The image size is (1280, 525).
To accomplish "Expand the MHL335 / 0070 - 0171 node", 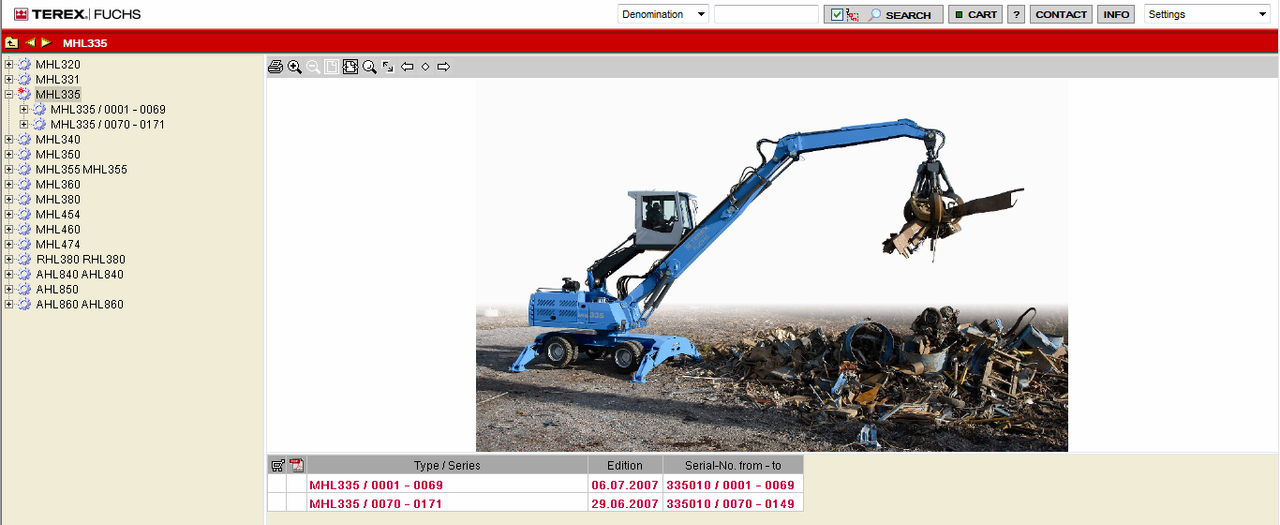I will 24,125.
